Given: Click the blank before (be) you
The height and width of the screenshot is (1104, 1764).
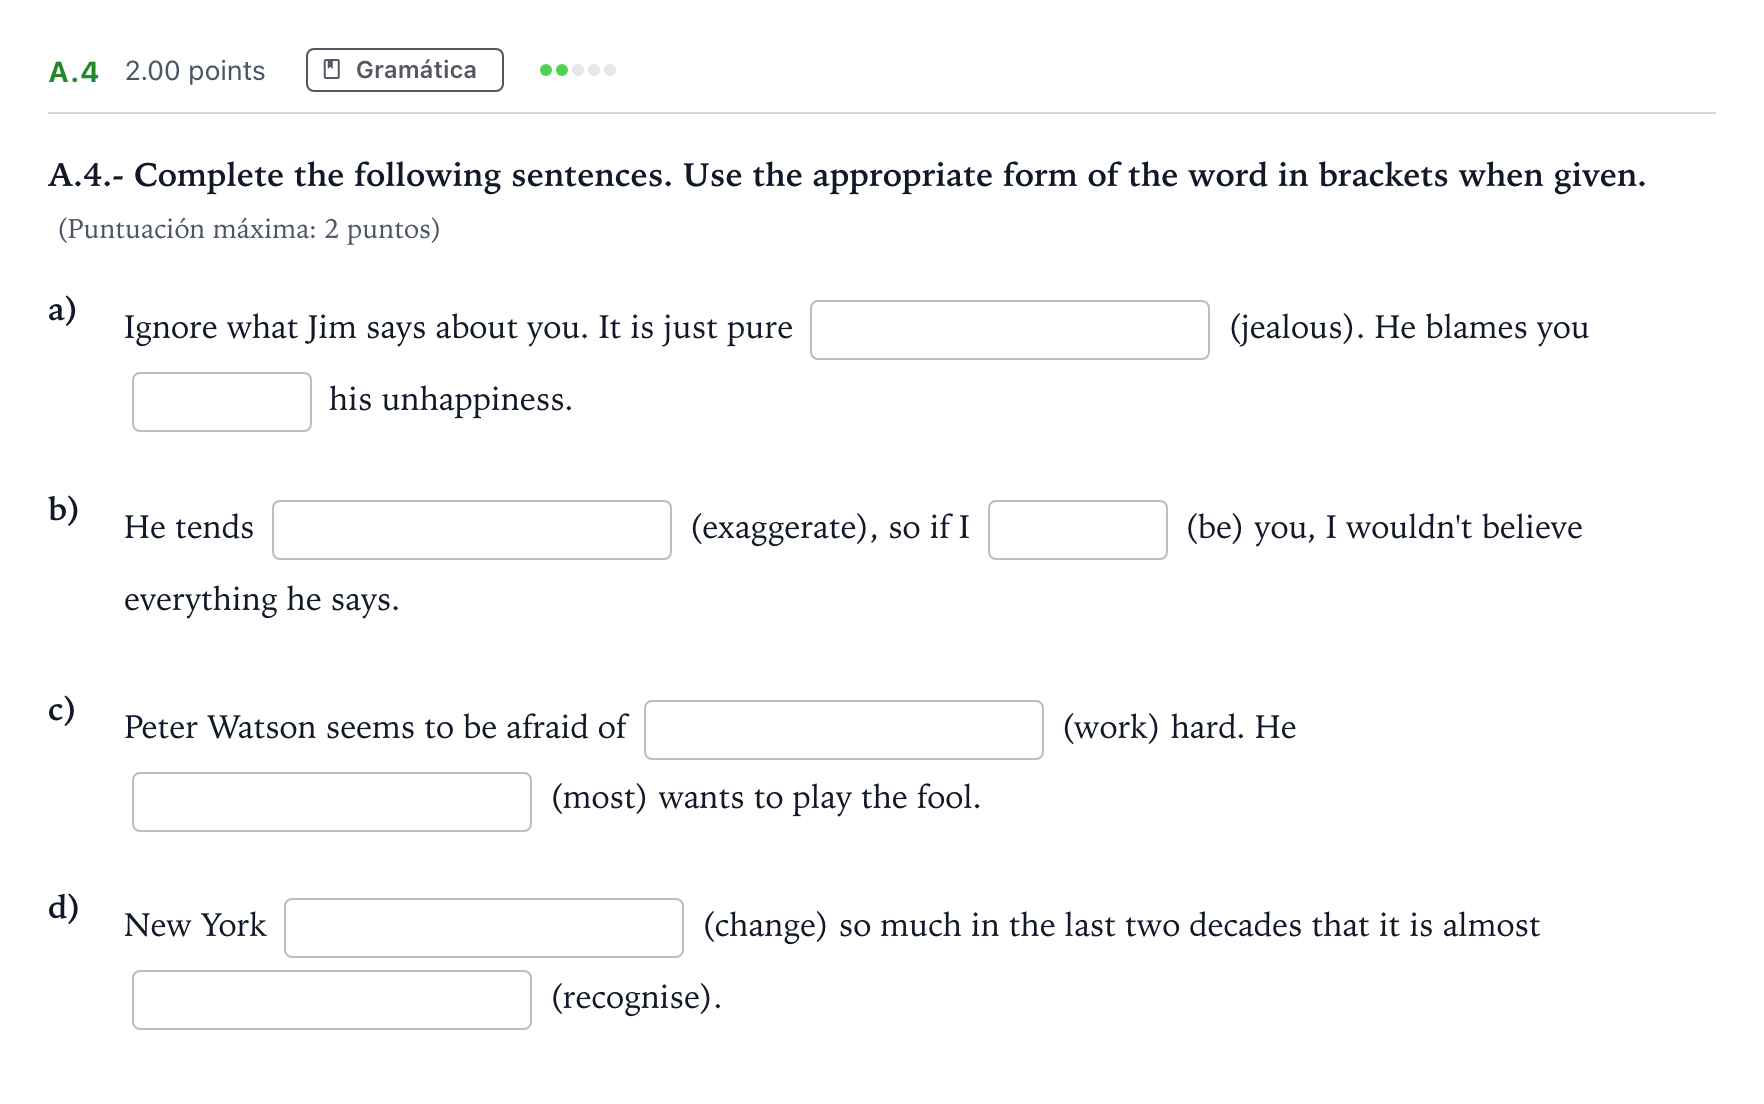Looking at the screenshot, I should 1078,530.
